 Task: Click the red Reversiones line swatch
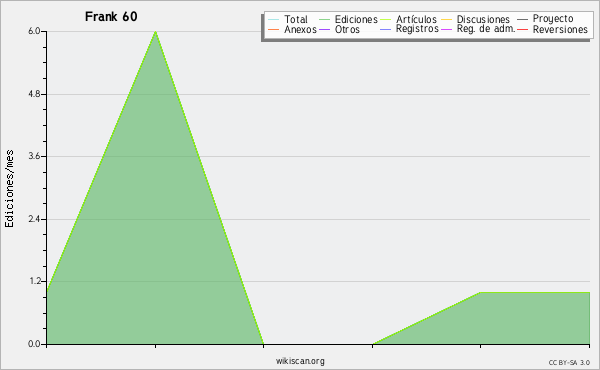(522, 29)
